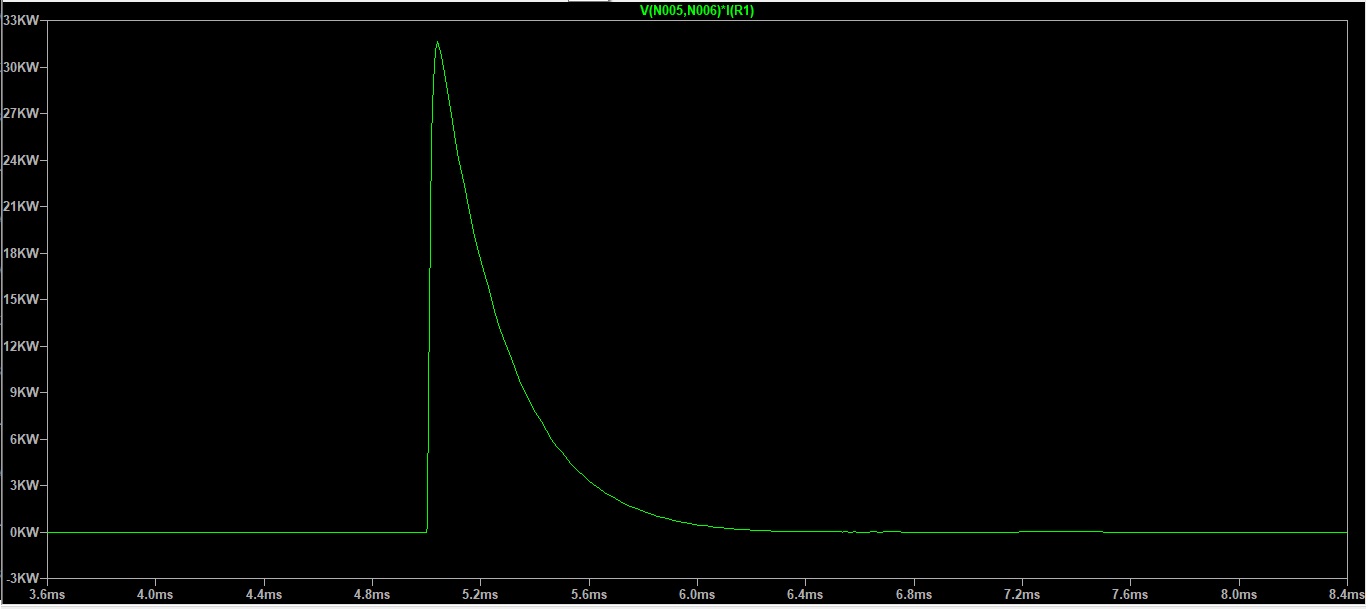This screenshot has height=609, width=1368.
Task: Click the 18KW vertical axis label
Action: click(x=21, y=254)
